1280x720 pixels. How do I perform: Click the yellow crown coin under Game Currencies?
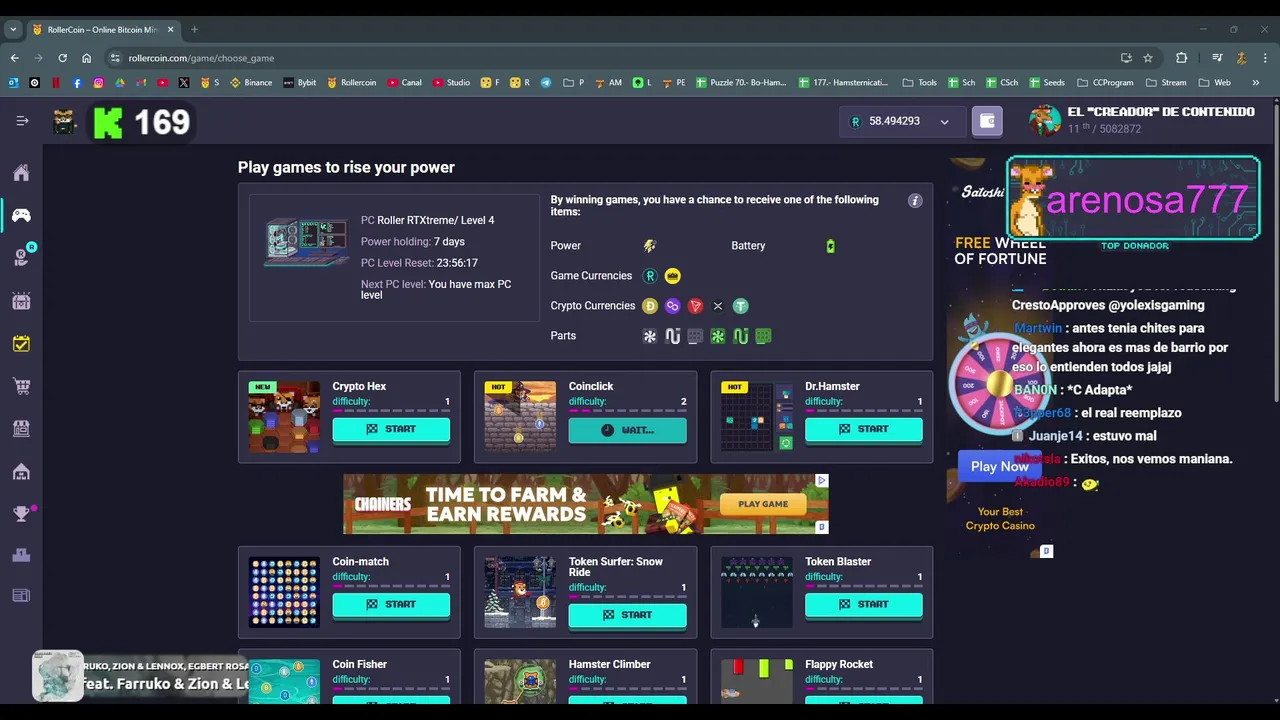point(672,276)
